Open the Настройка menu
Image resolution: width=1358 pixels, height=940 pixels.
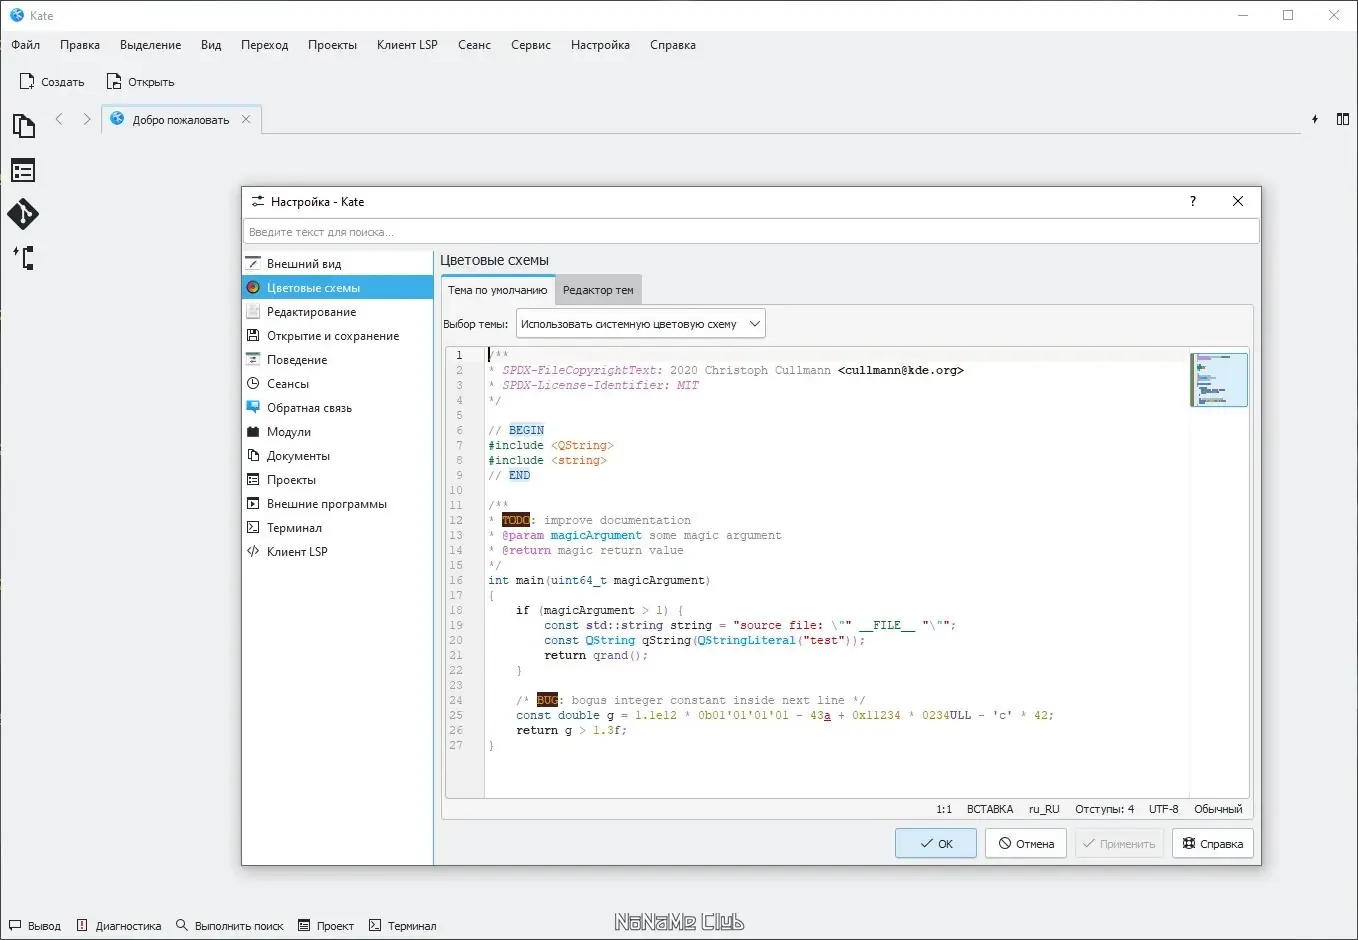[x=600, y=45]
